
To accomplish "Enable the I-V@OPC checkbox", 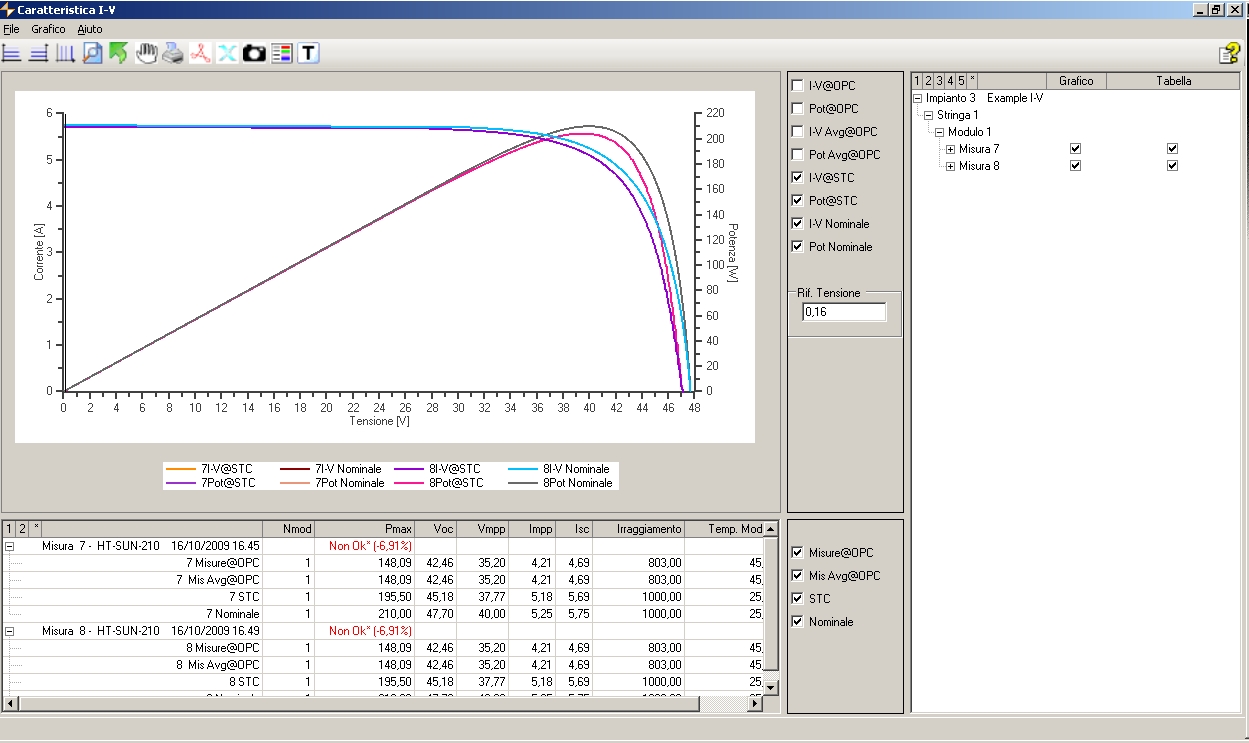I will click(797, 86).
